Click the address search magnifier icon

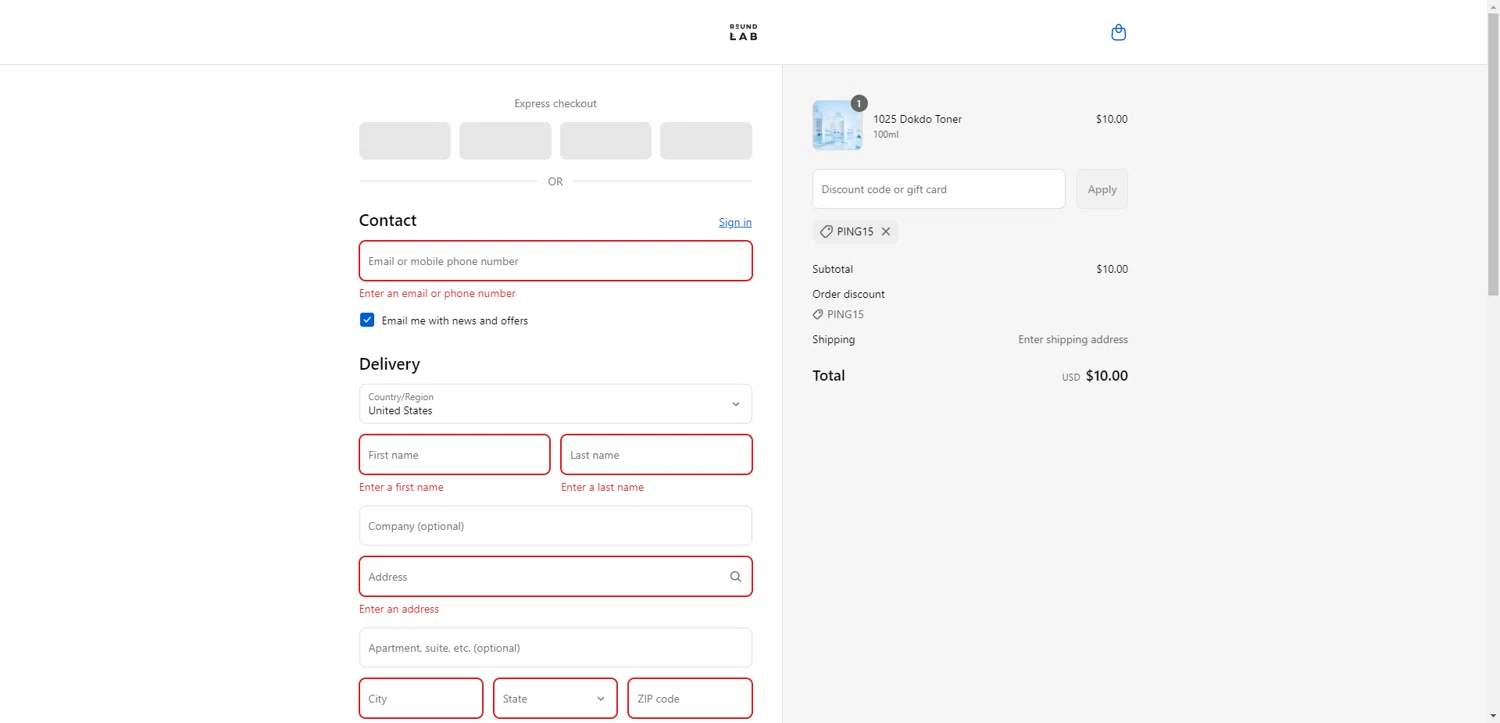click(736, 577)
